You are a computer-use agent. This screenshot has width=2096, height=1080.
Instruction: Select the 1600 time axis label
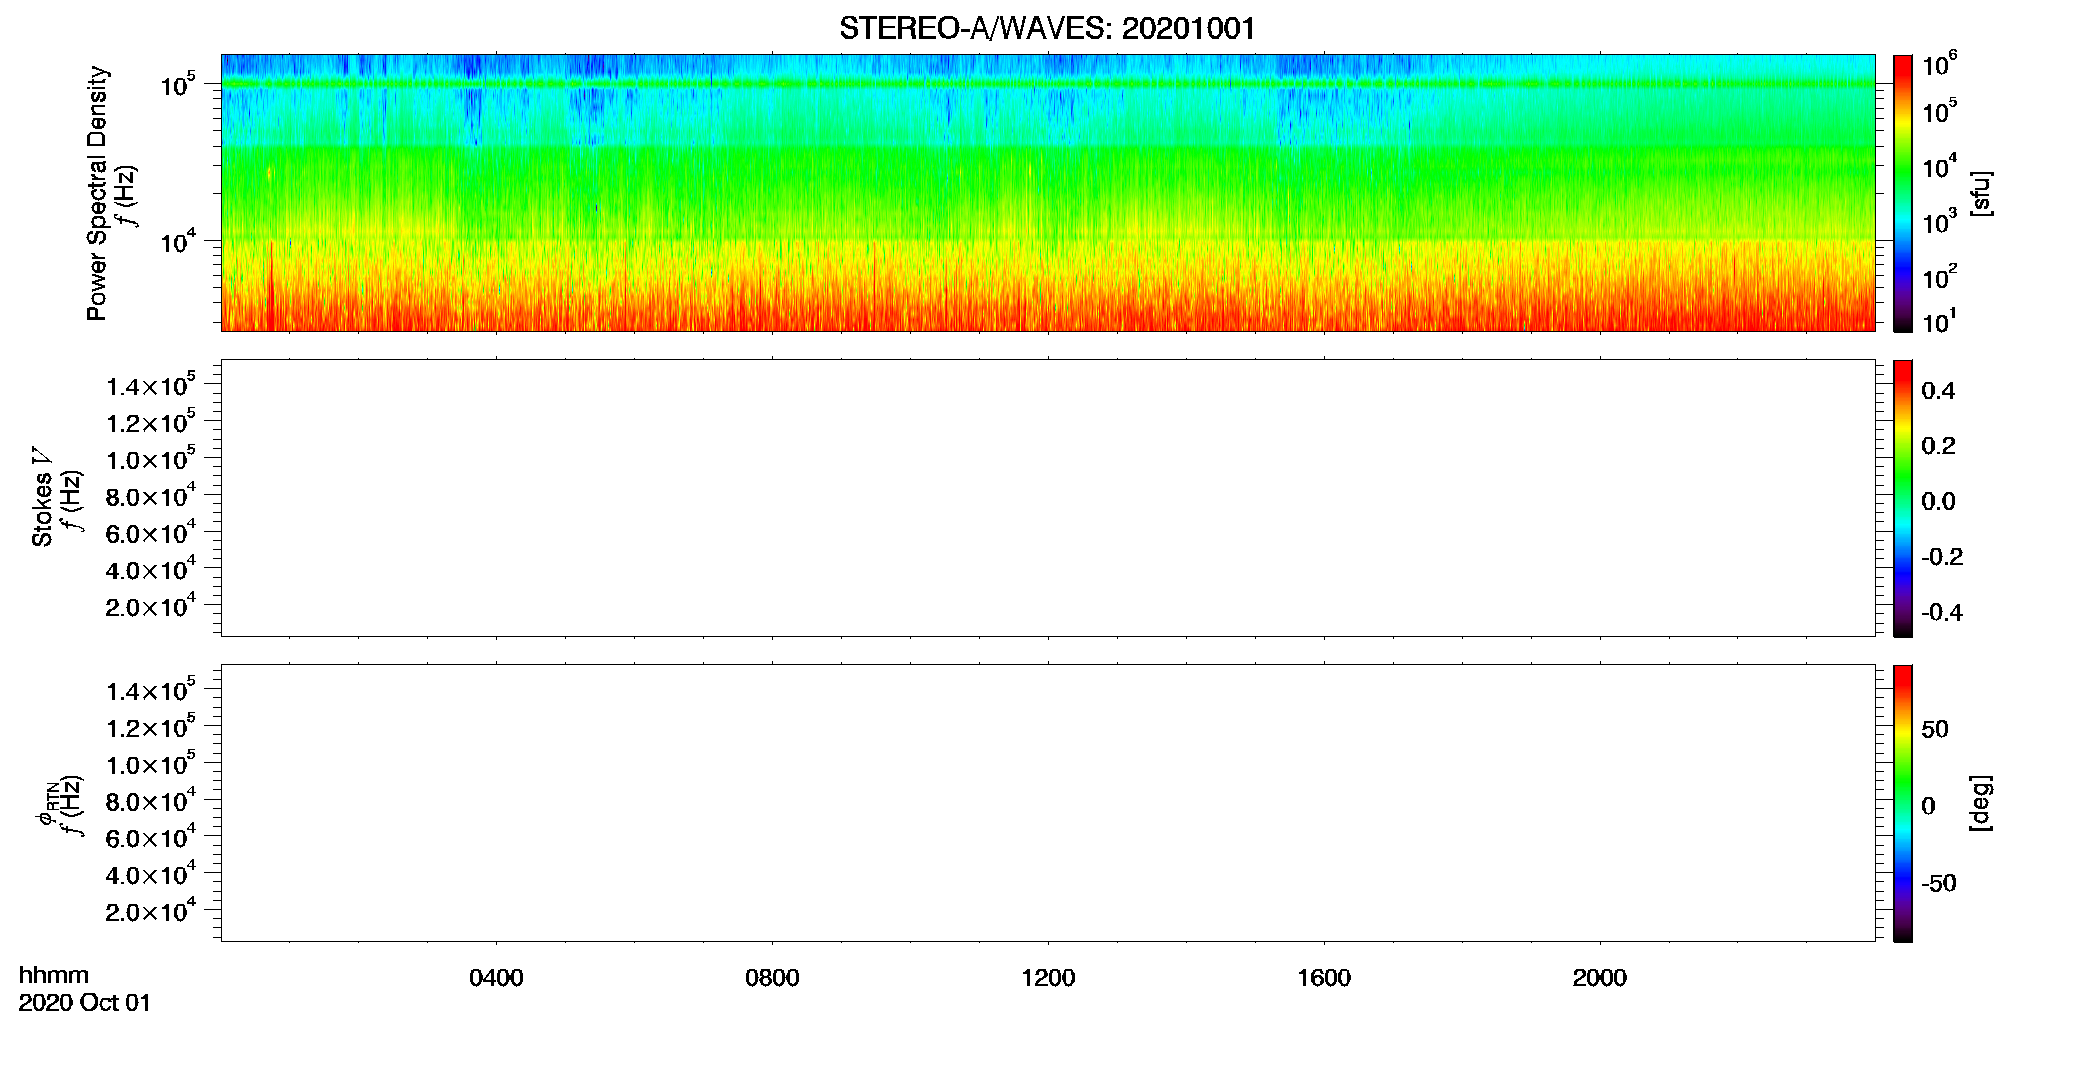click(1324, 978)
